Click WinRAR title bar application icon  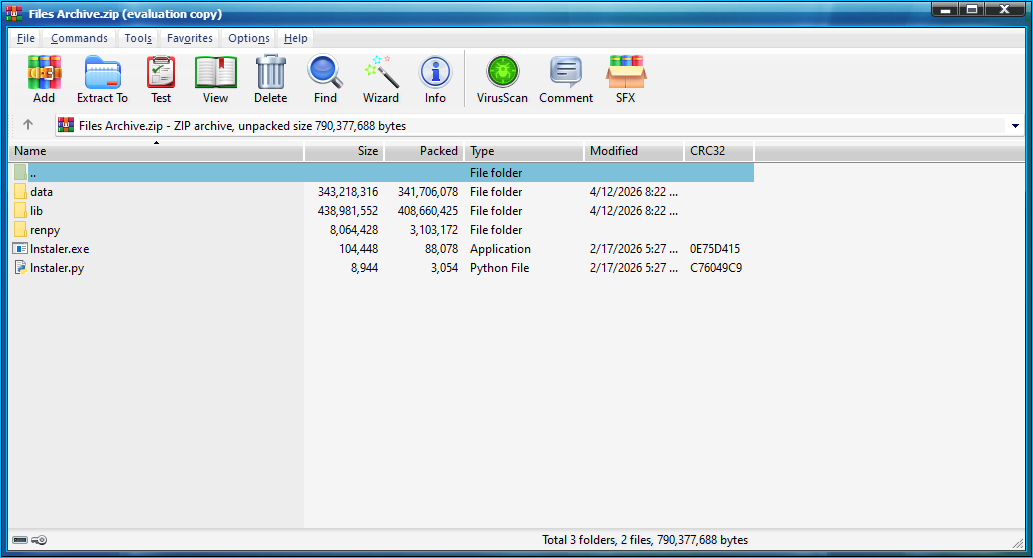click(14, 13)
